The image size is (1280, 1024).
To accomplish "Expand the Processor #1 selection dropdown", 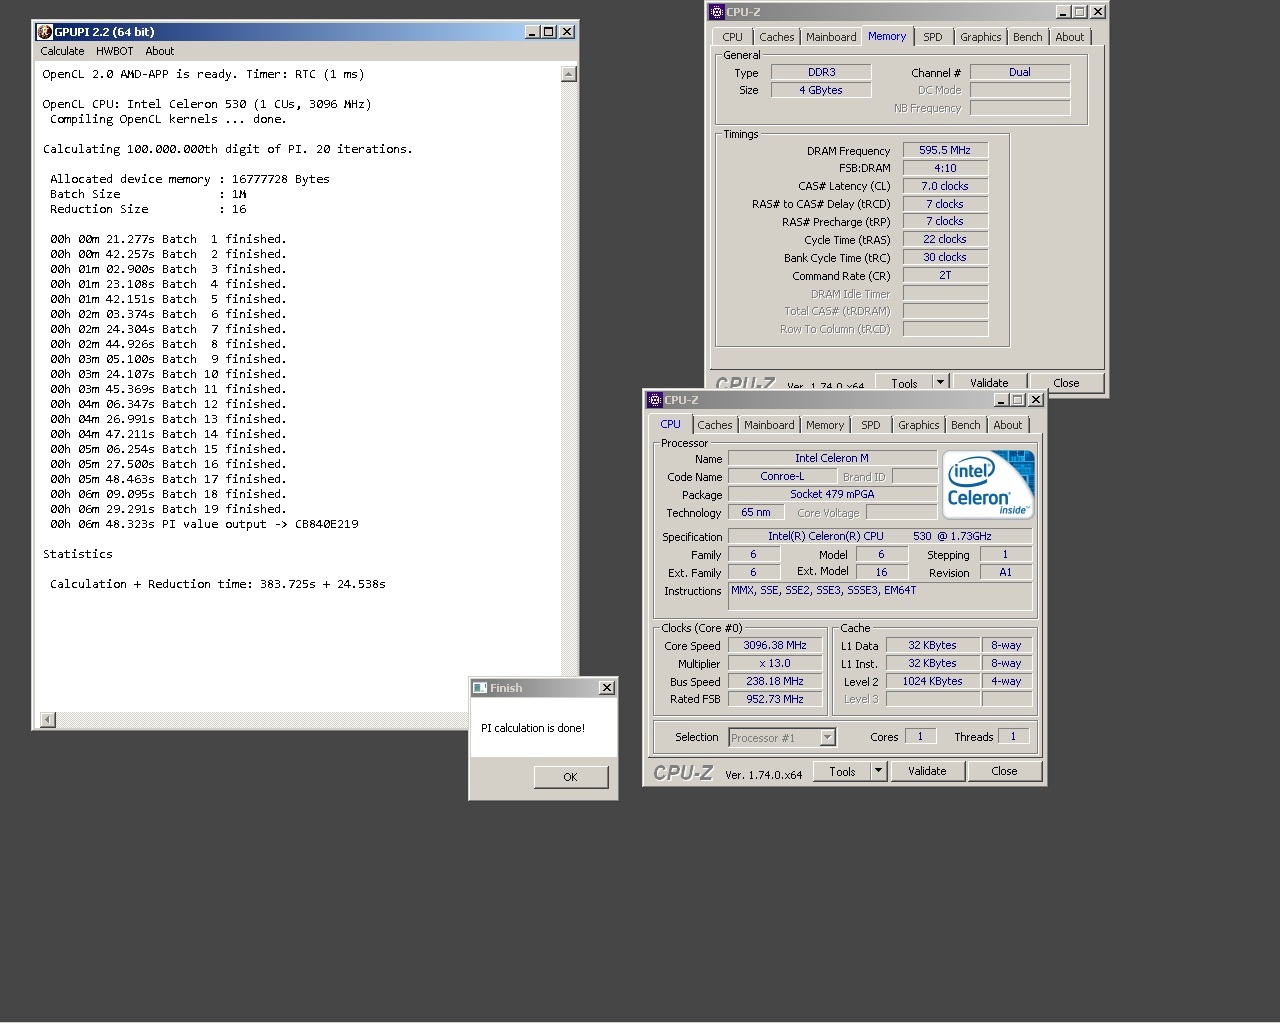I will click(827, 738).
